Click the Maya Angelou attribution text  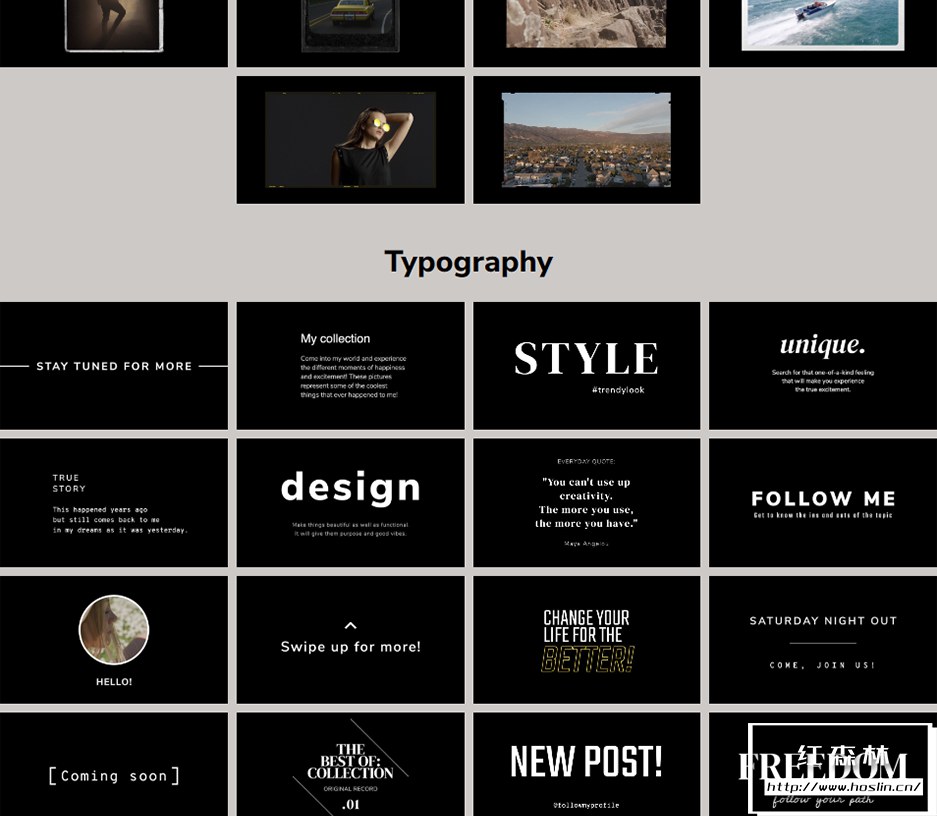pos(586,544)
